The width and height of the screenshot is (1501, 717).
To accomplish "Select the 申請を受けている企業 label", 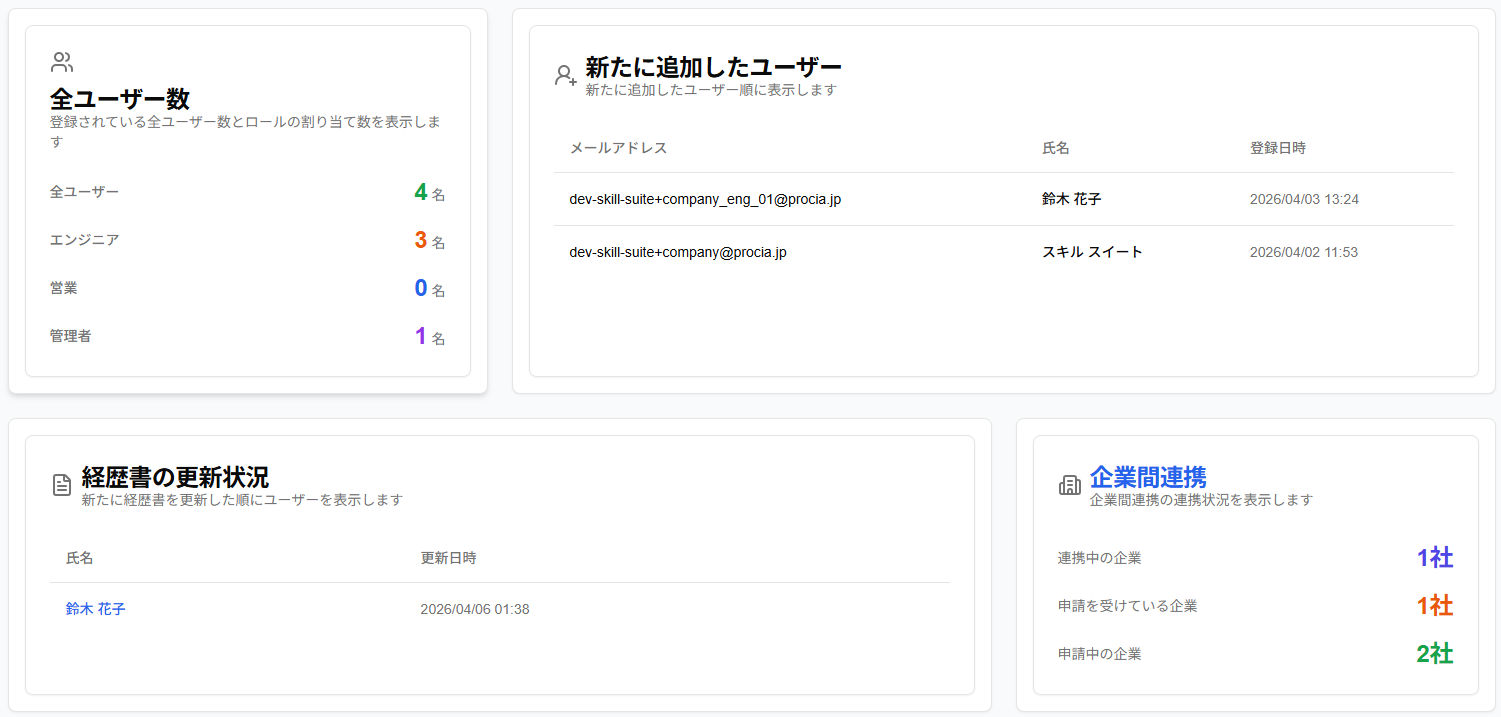I will (x=1128, y=606).
